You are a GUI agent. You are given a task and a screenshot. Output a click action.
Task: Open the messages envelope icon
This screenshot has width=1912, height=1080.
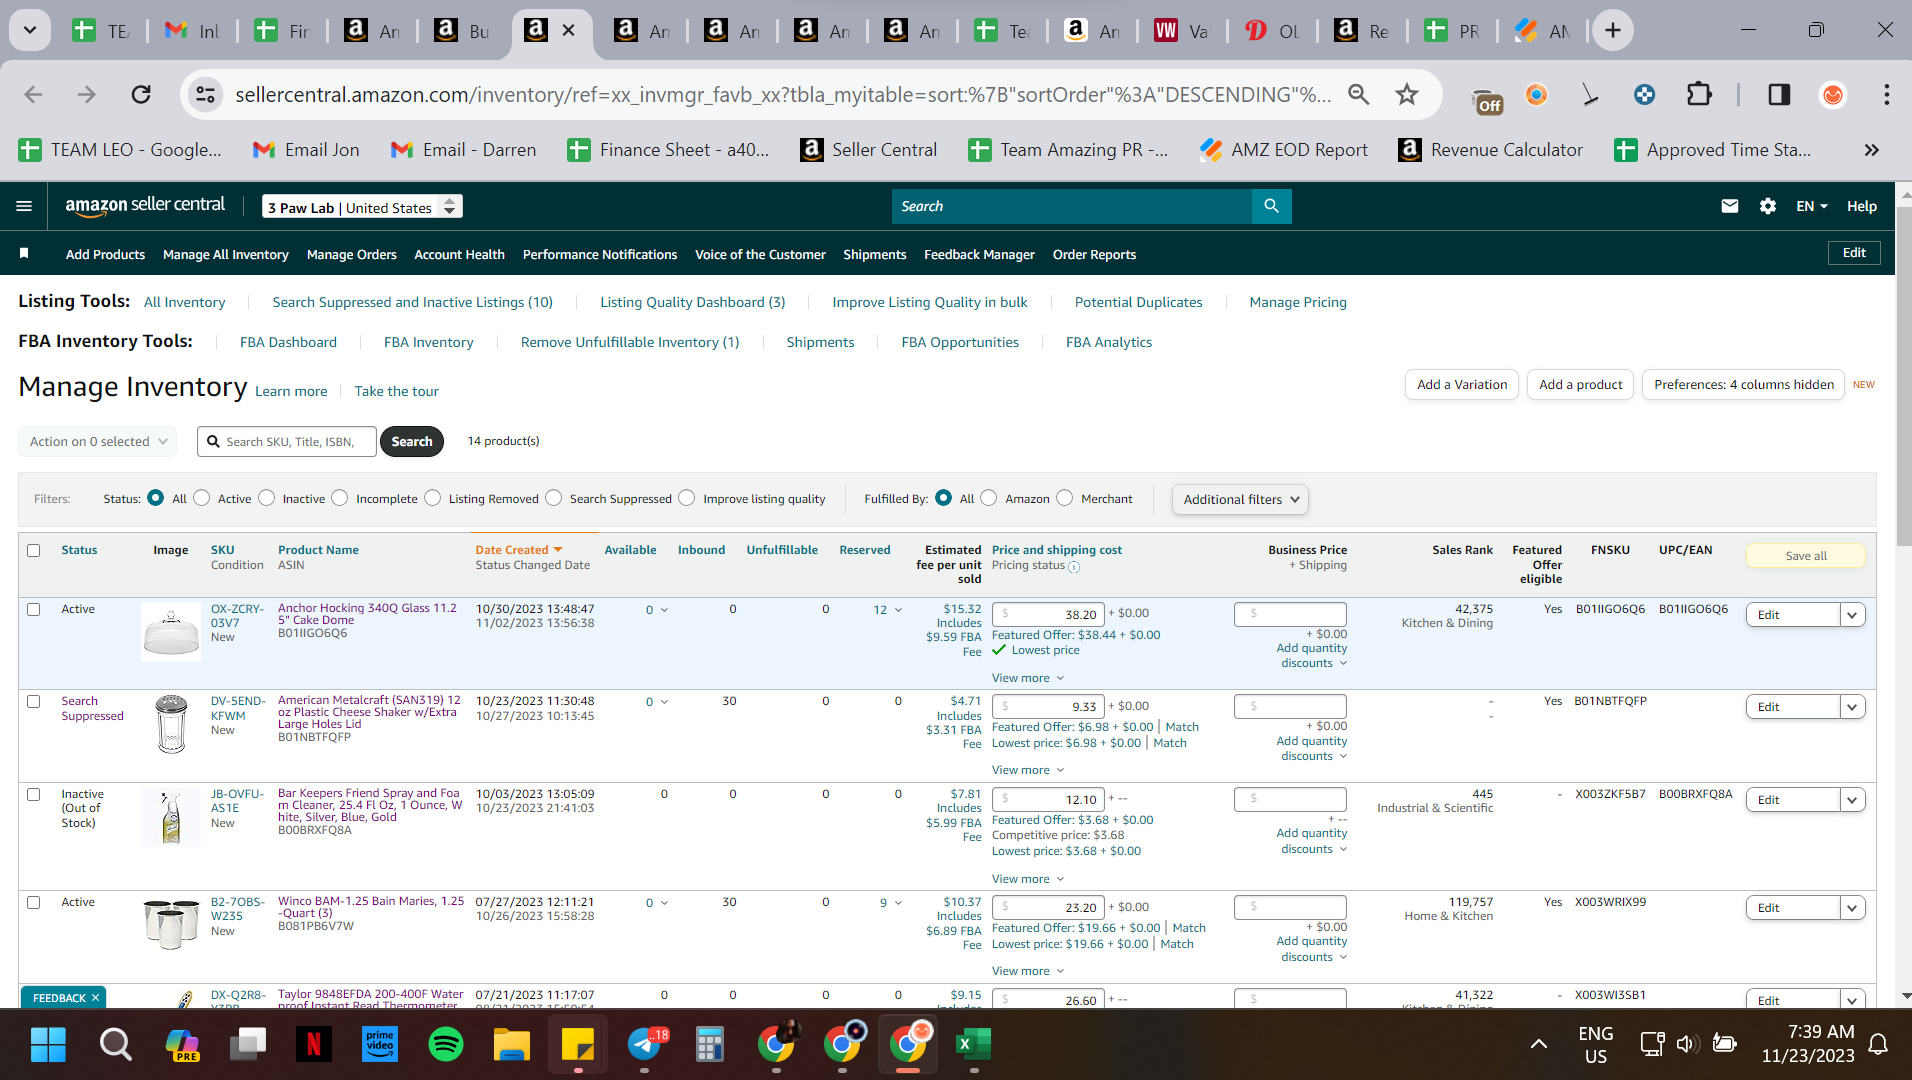(x=1729, y=206)
